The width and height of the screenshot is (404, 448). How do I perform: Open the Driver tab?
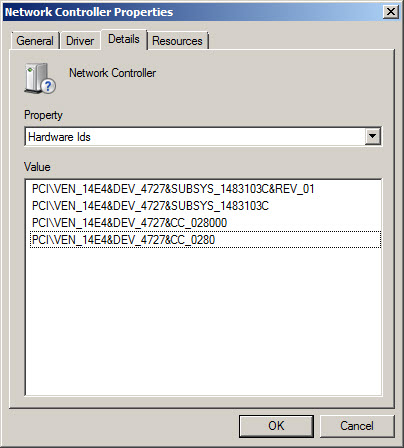[80, 41]
